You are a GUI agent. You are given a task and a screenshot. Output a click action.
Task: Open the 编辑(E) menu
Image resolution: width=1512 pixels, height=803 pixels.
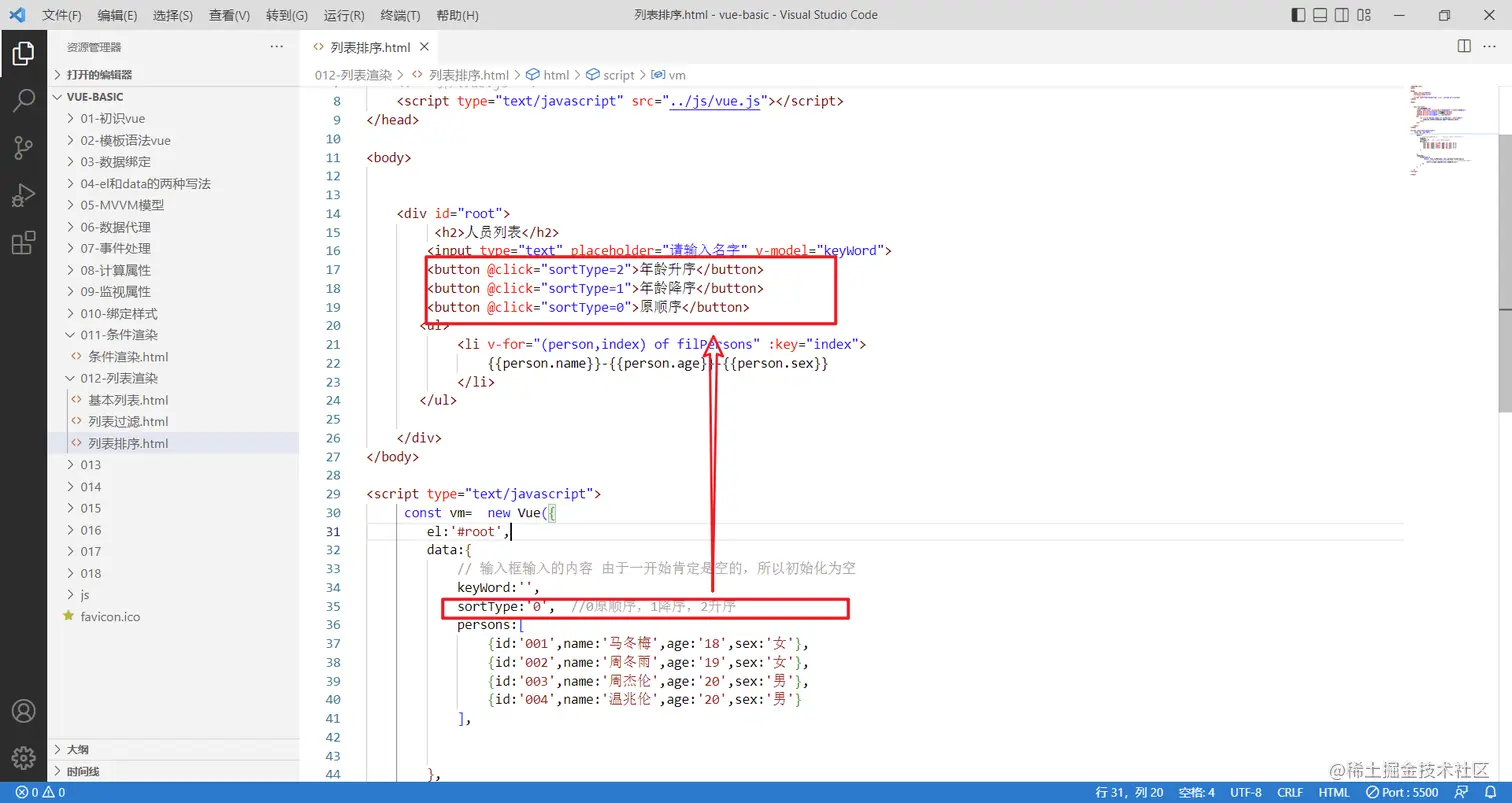pyautogui.click(x=118, y=15)
